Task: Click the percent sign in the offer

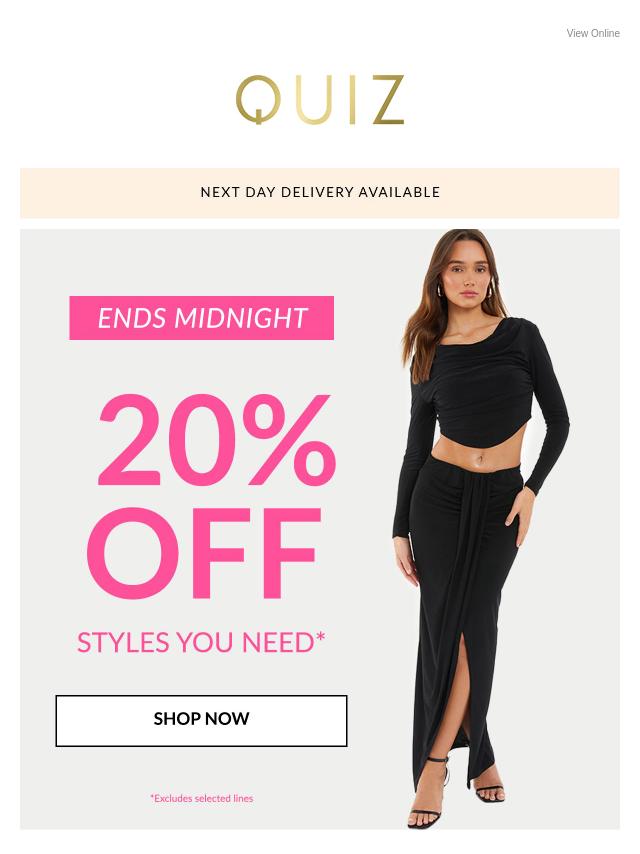Action: [289, 440]
